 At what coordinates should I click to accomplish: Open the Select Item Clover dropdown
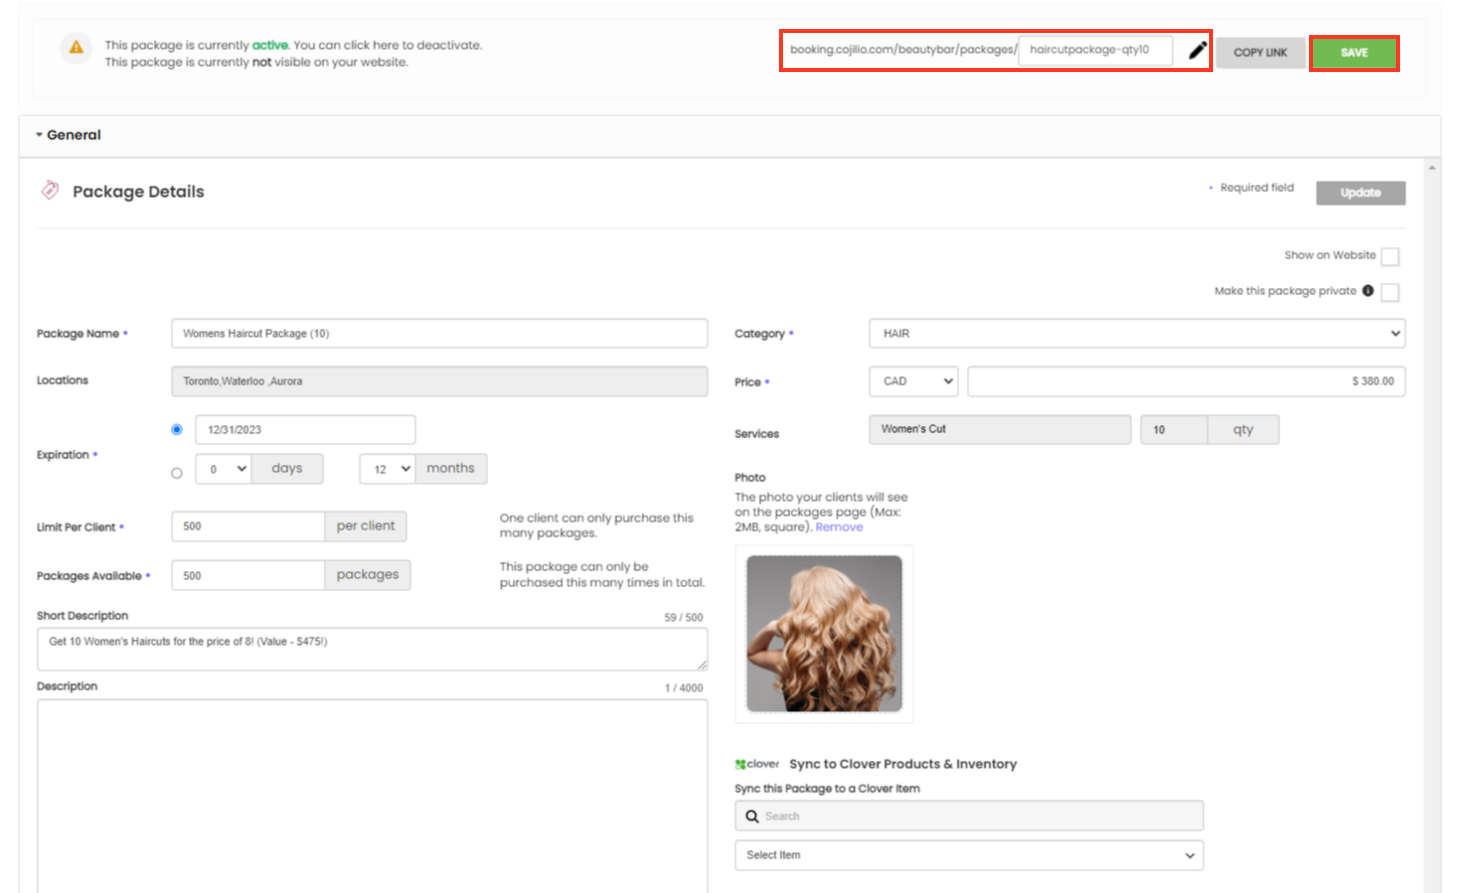969,855
